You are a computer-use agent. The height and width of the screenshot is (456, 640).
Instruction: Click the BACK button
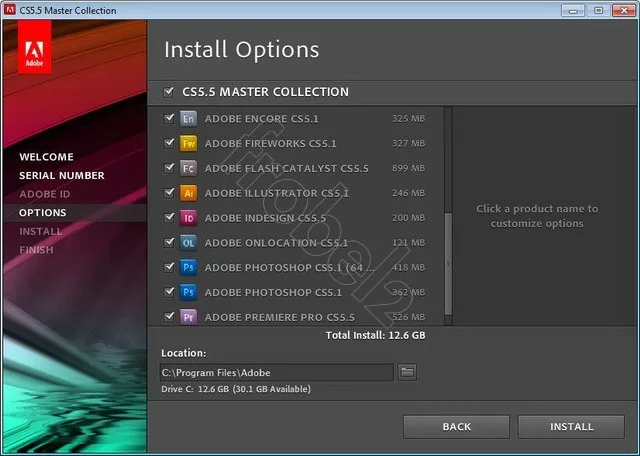[456, 427]
